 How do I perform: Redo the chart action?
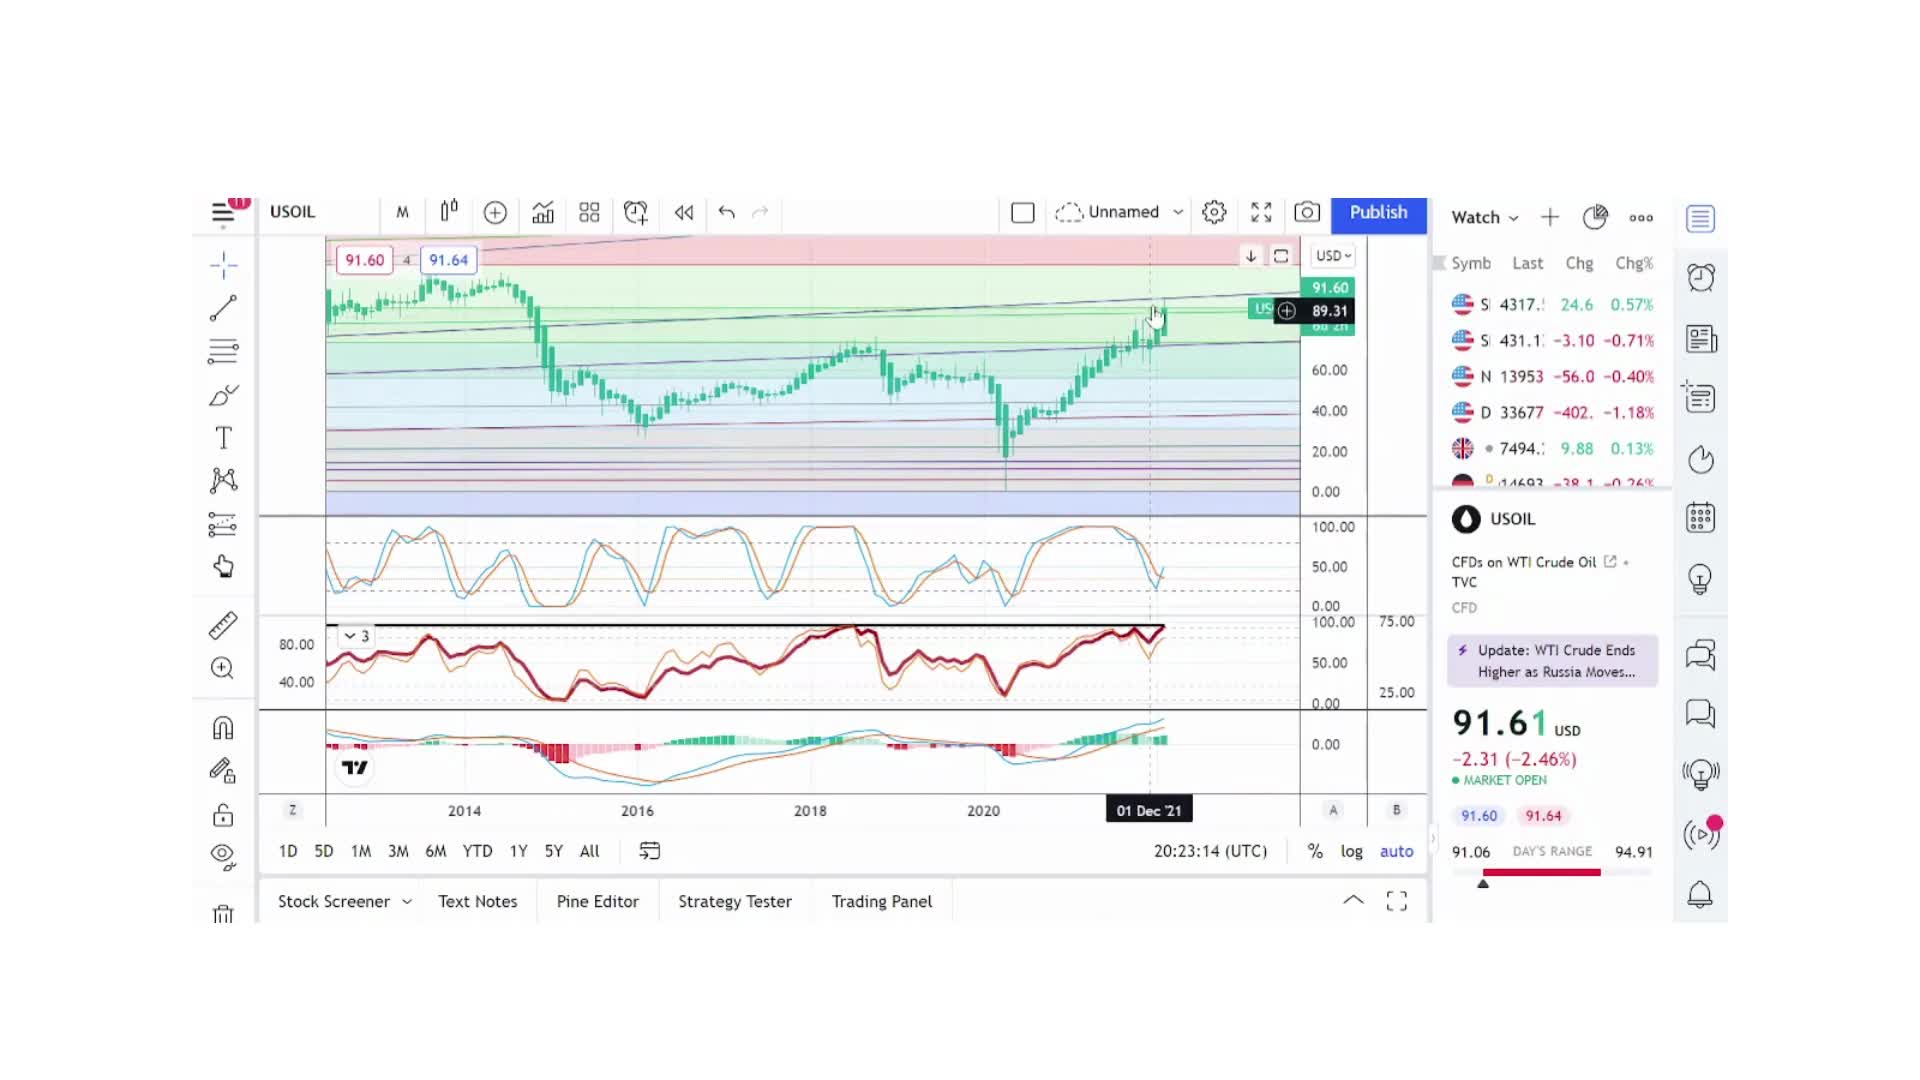(x=760, y=212)
